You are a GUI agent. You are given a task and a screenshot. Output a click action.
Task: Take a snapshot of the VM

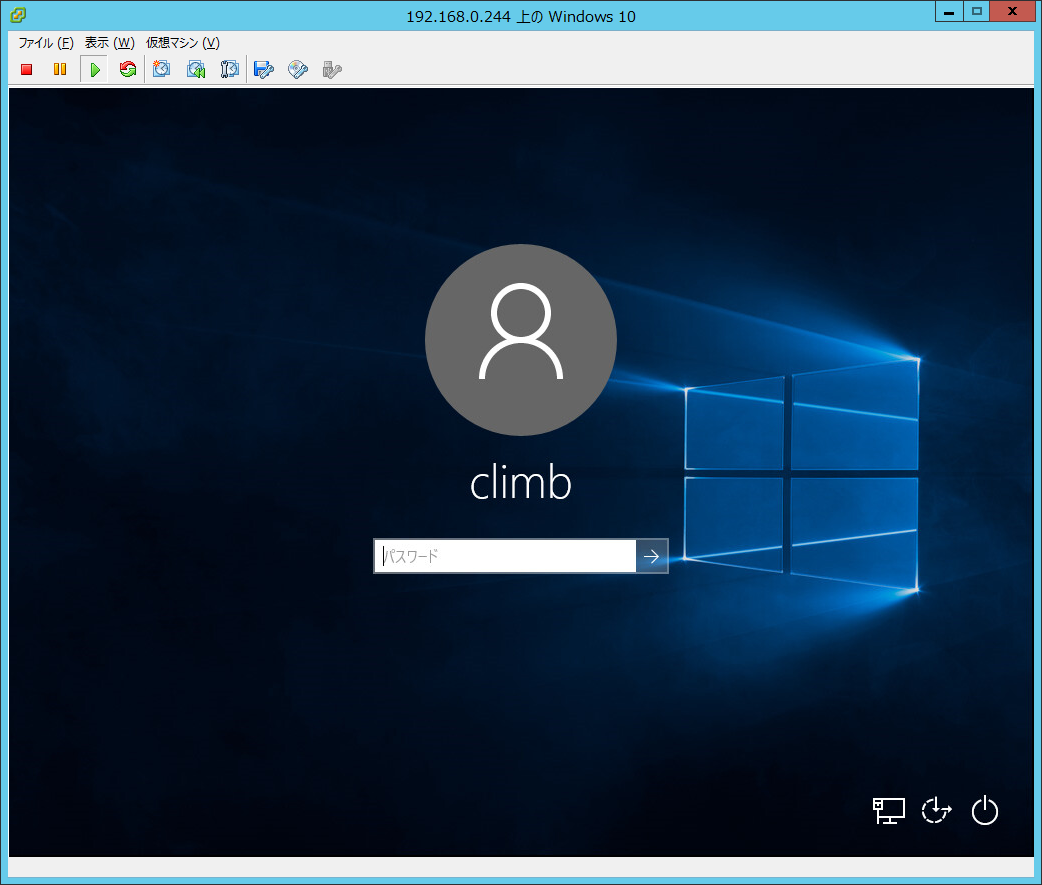[x=162, y=69]
